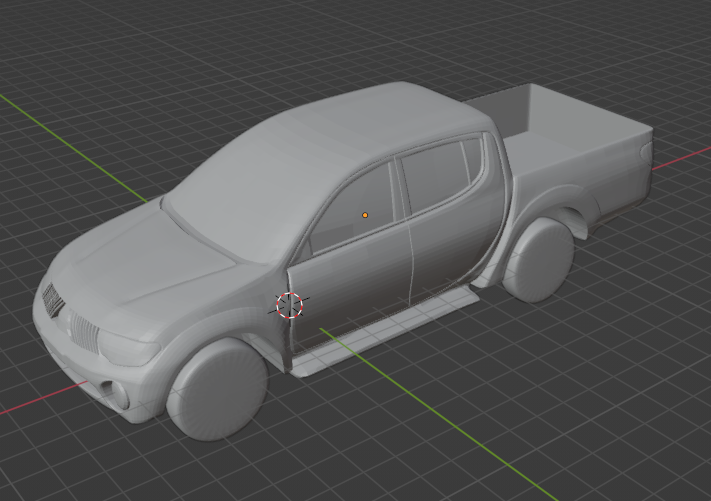Click the truck's rear wheel
This screenshot has height=501, width=711.
click(539, 260)
